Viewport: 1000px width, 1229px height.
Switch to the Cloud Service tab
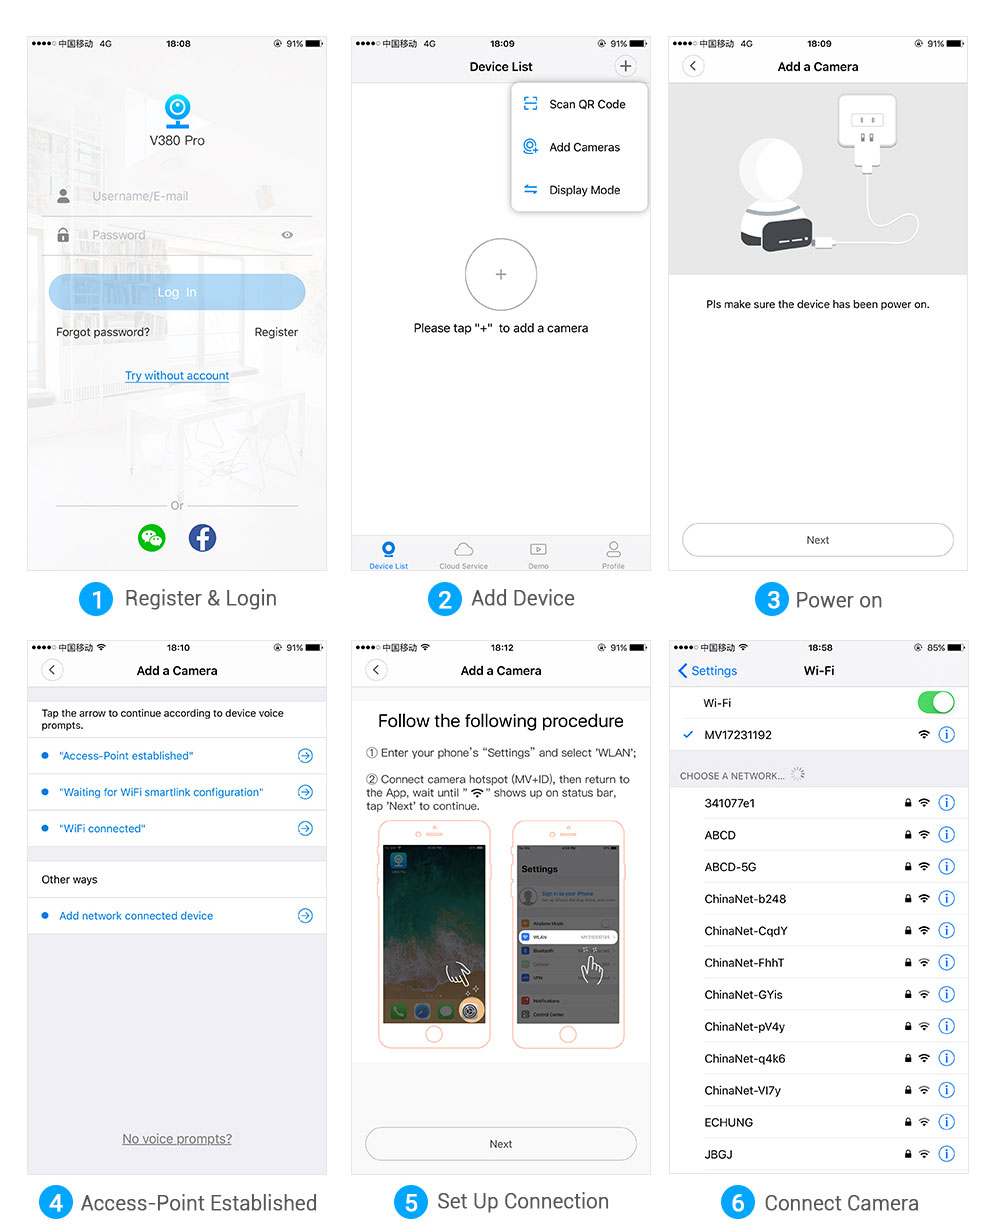click(x=463, y=555)
